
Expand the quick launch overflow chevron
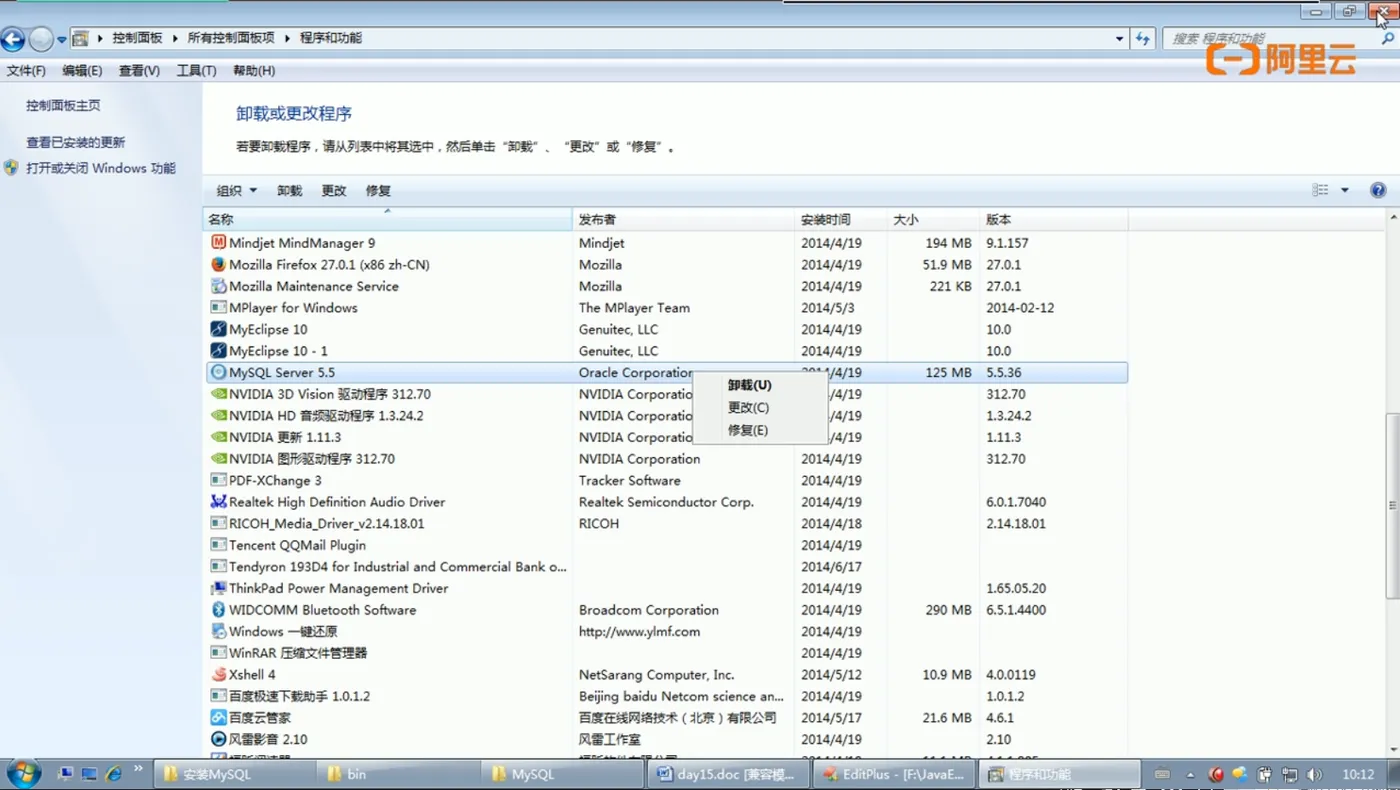pos(138,769)
